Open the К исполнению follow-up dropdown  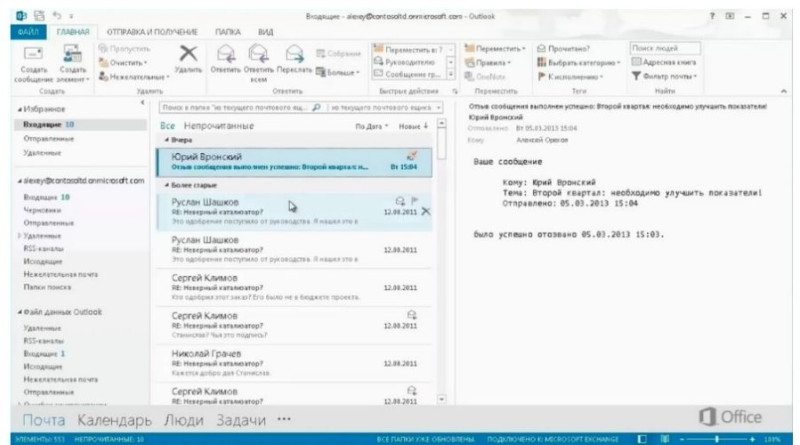pos(570,77)
